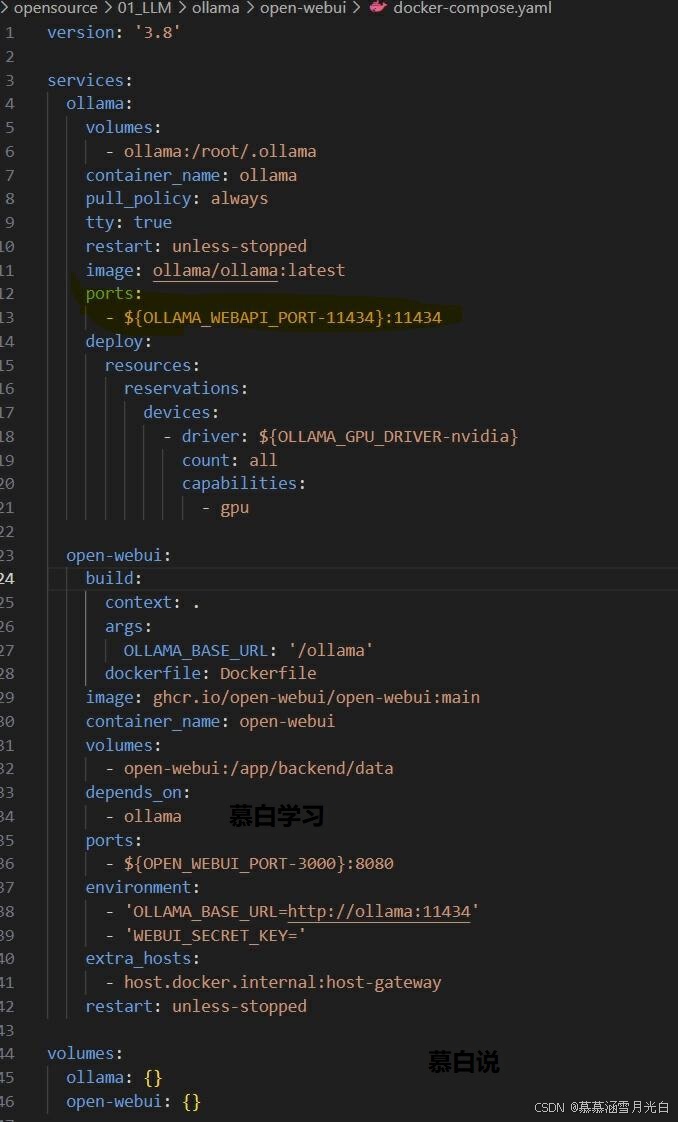
Task: Click the deploy: key
Action: point(119,341)
